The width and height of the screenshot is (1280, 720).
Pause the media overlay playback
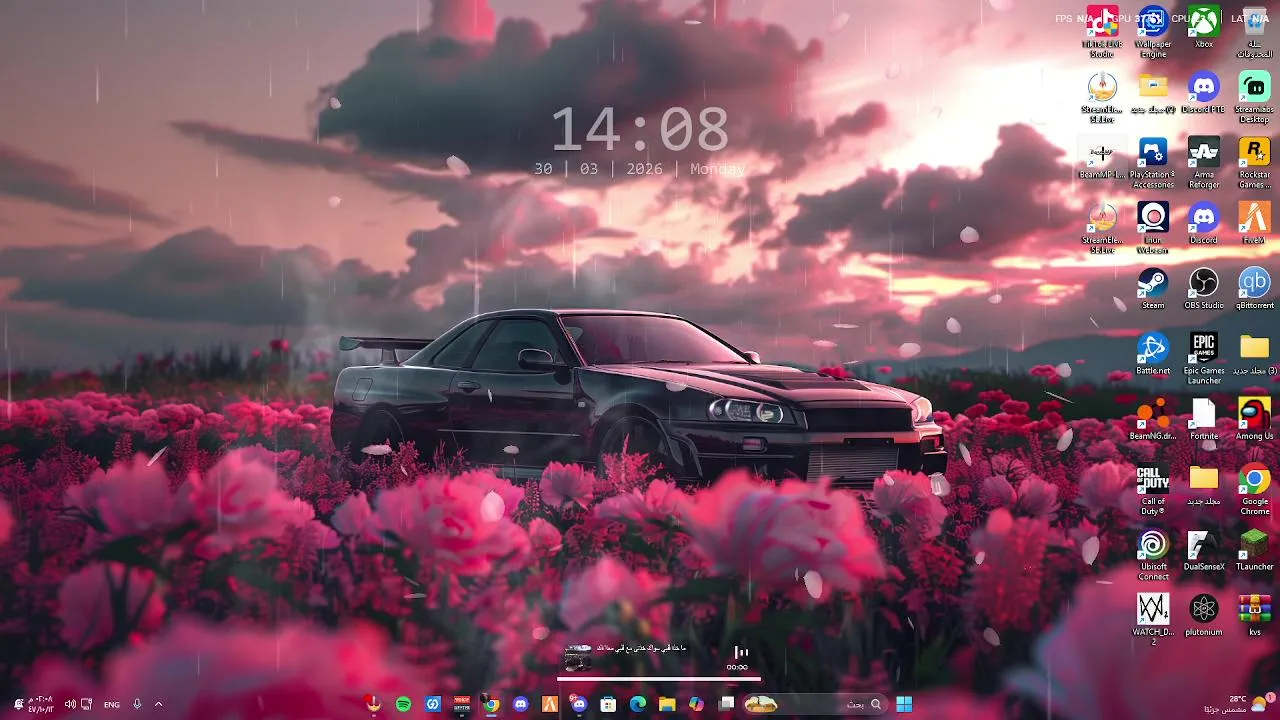pos(741,652)
